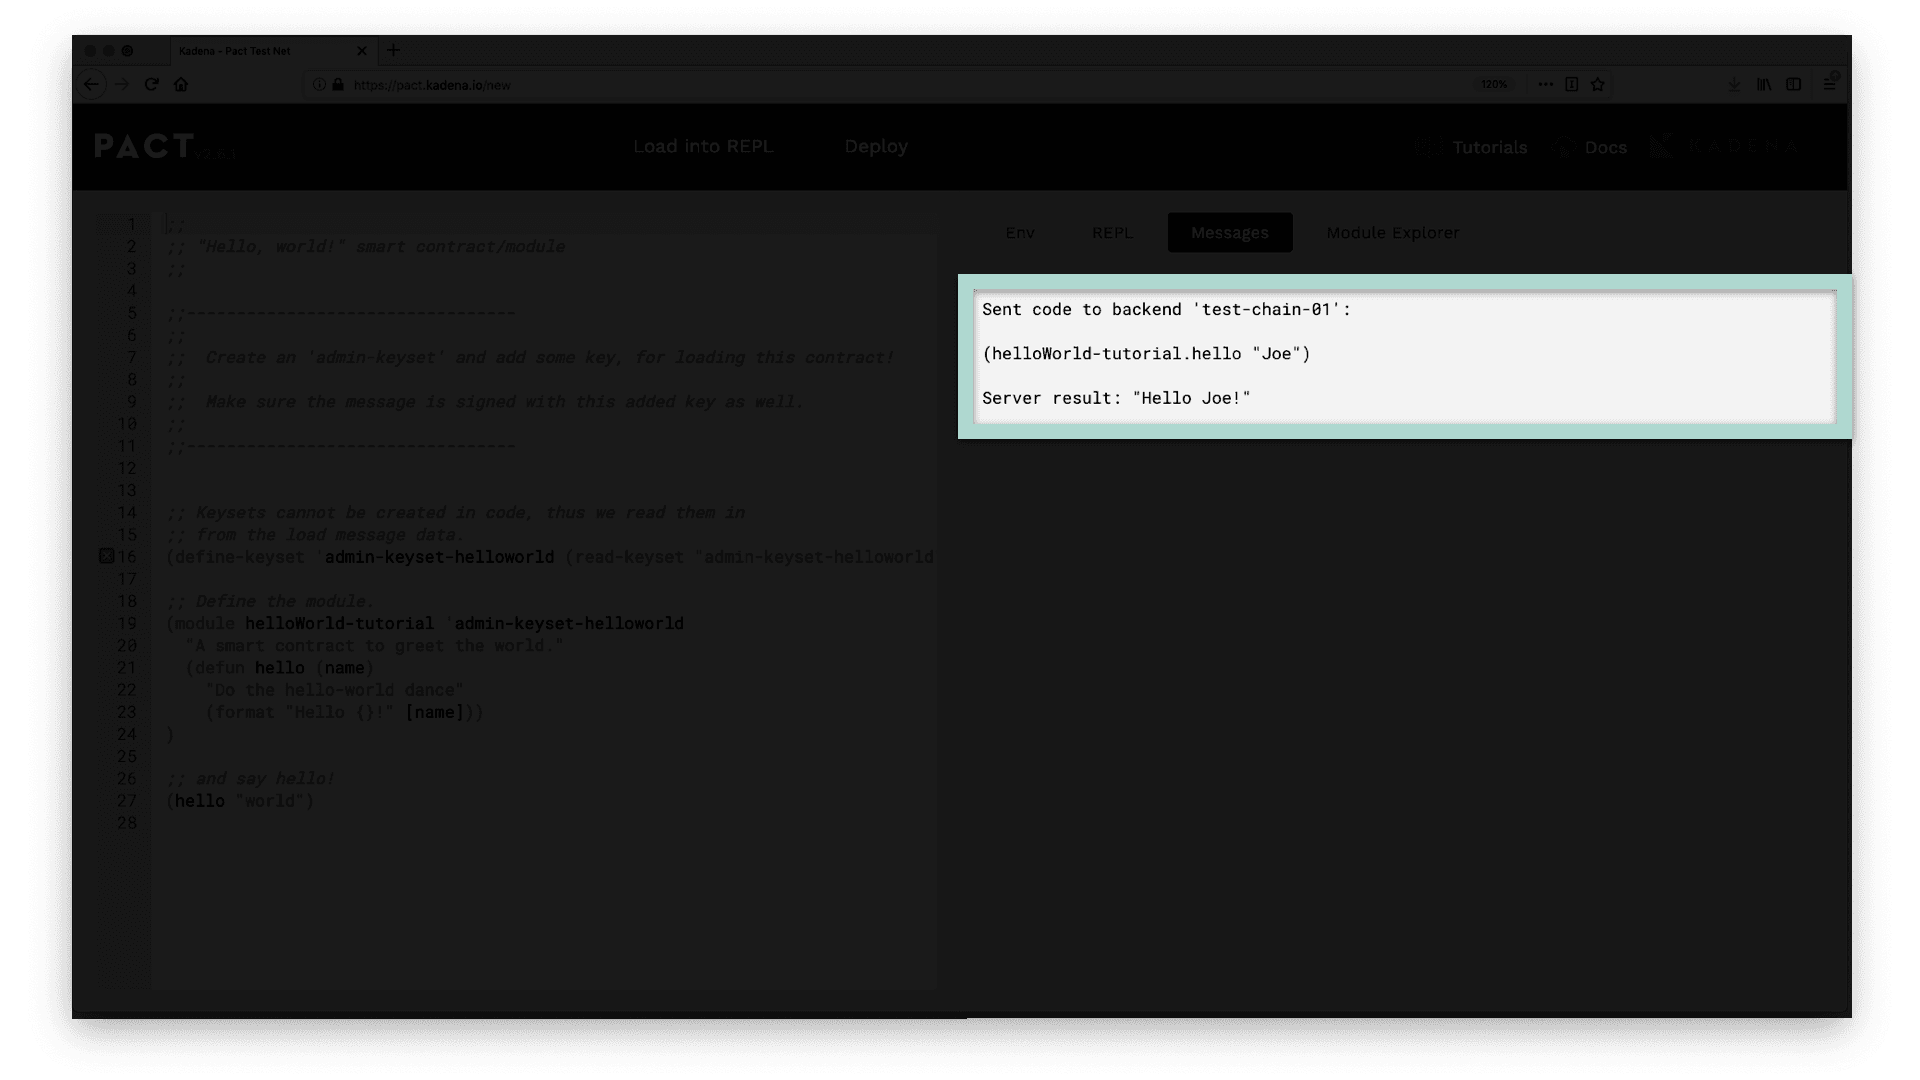Viewport: 1920px width, 1080px height.
Task: Click Load into REPL button
Action: [x=703, y=146]
